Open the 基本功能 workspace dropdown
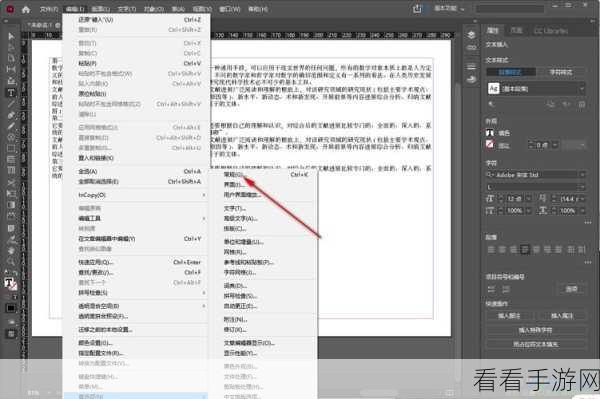 (x=449, y=8)
